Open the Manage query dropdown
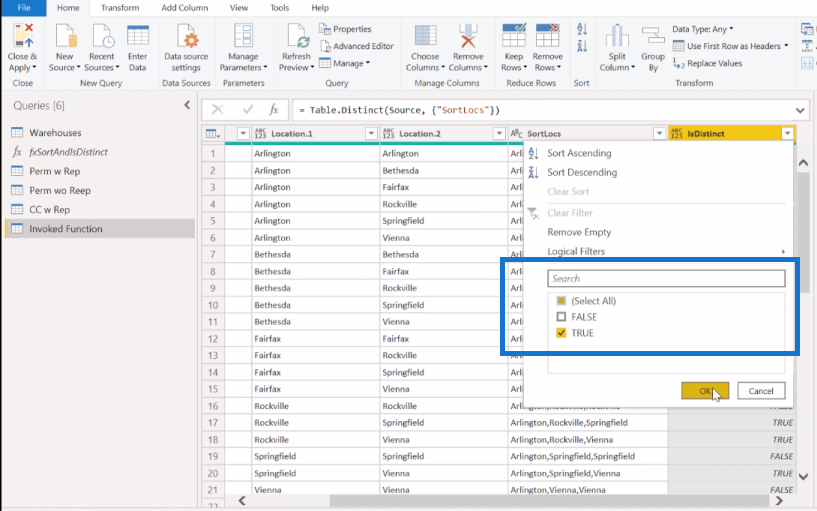 coord(344,63)
